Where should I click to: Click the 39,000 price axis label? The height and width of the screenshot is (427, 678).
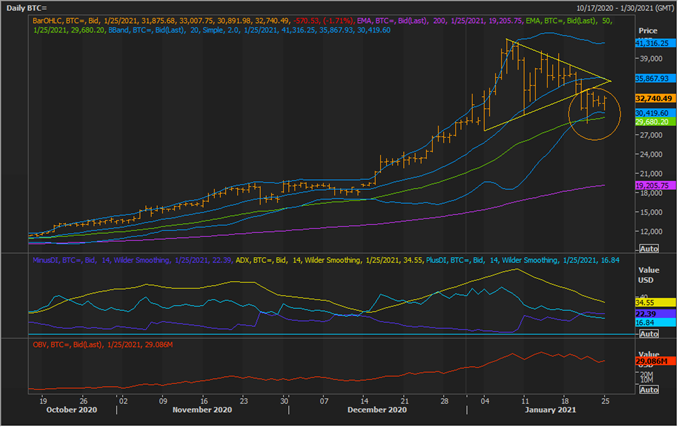pyautogui.click(x=650, y=58)
